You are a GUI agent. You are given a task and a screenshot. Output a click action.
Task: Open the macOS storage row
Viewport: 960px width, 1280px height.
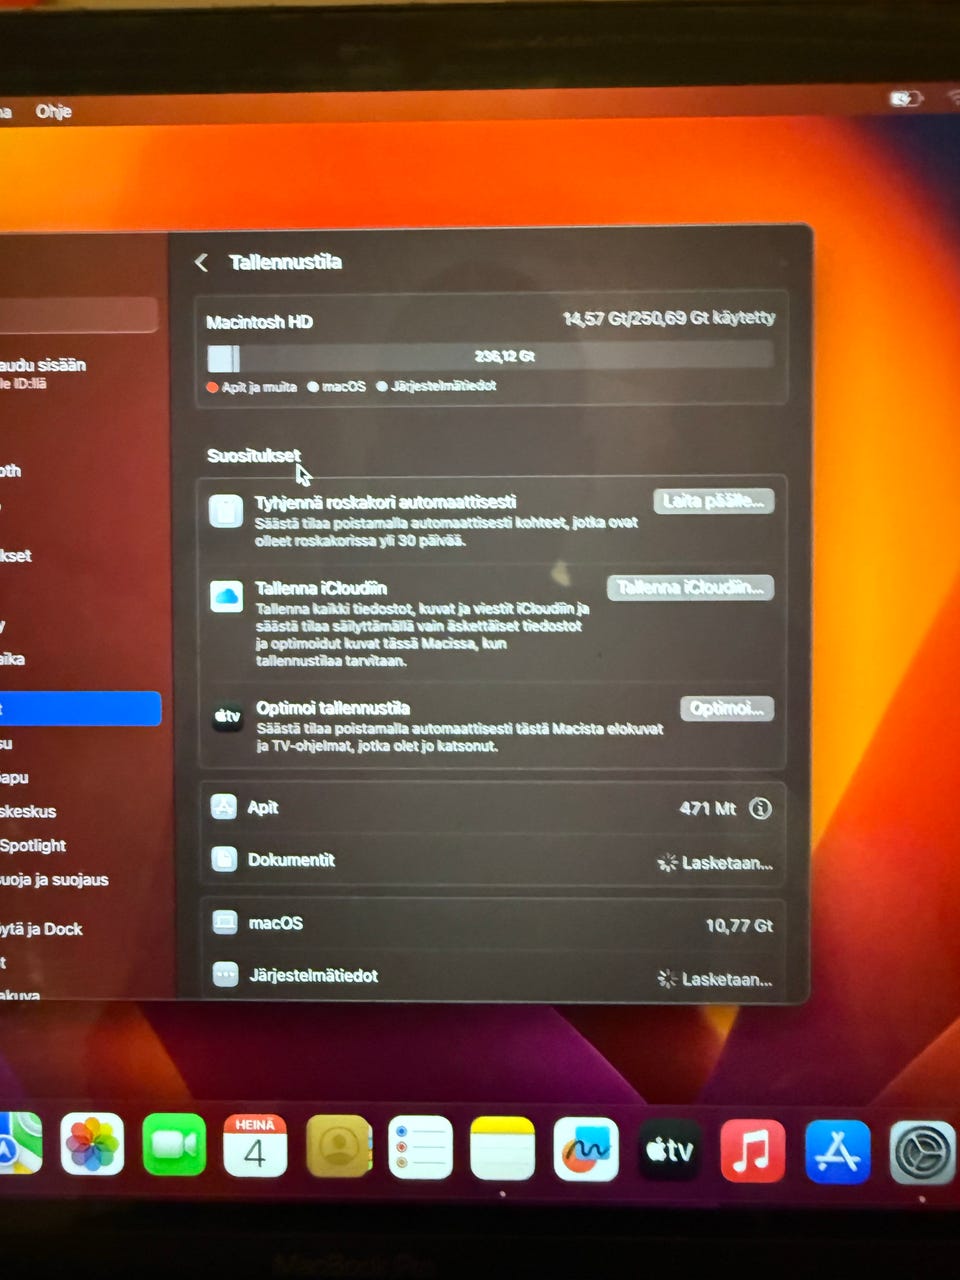coord(492,923)
